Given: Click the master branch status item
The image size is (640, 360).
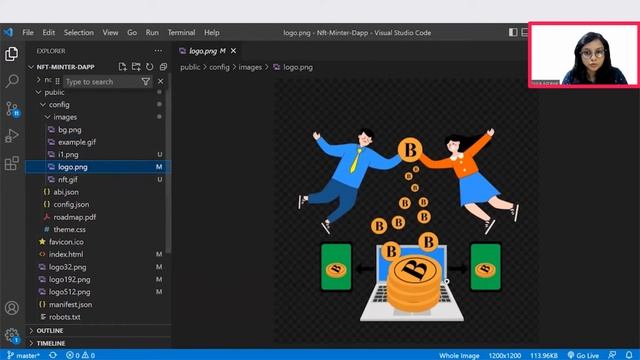Looking at the screenshot, I should point(24,355).
